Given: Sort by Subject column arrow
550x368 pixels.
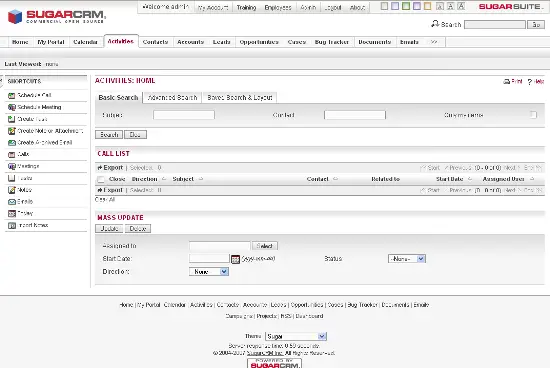Looking at the screenshot, I should 201,179.
